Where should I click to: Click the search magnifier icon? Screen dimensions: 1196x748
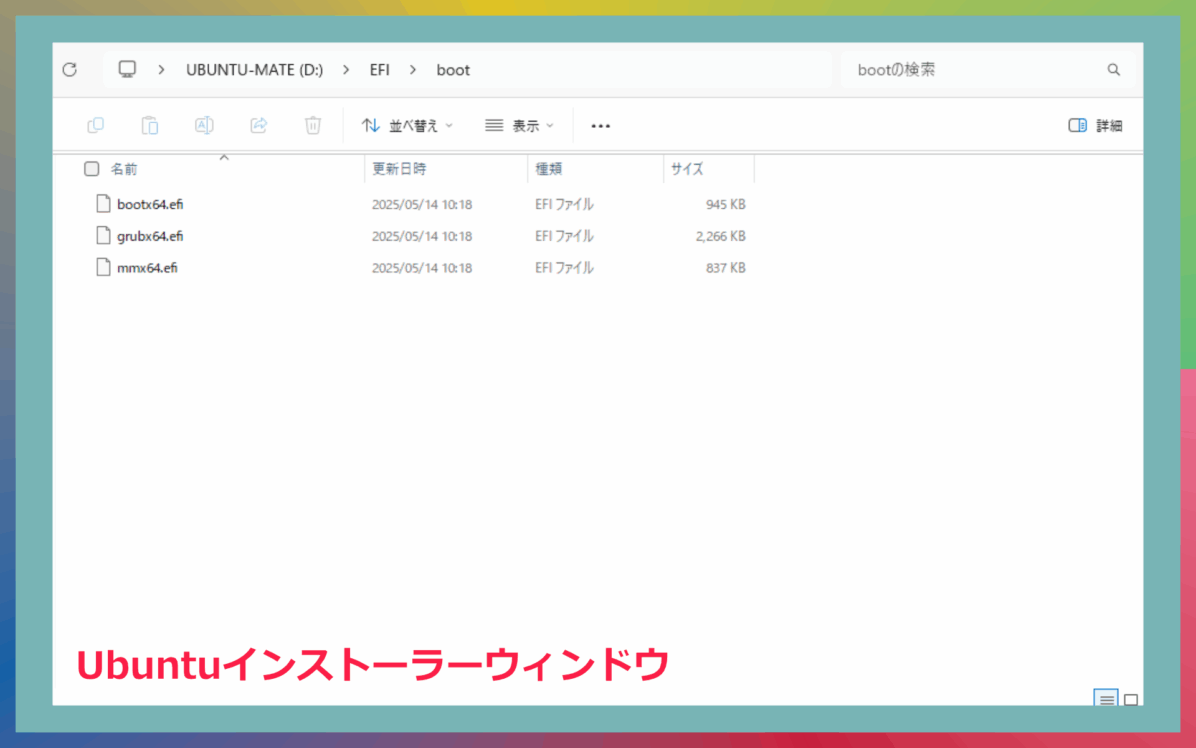click(x=1113, y=69)
